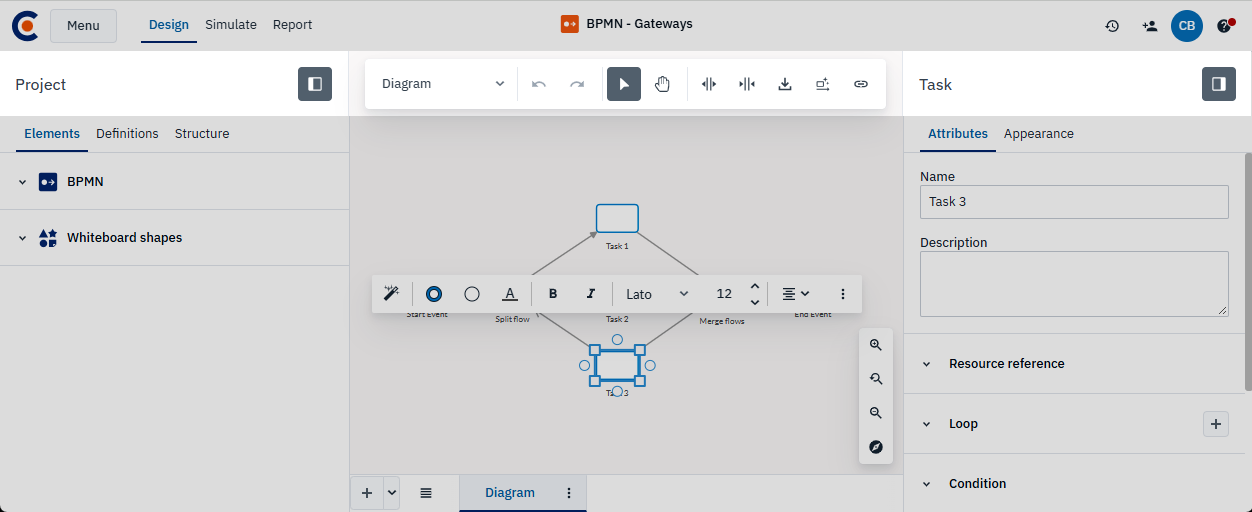Select the Diagram bottom tab
Image resolution: width=1252 pixels, height=512 pixels.
pos(510,493)
